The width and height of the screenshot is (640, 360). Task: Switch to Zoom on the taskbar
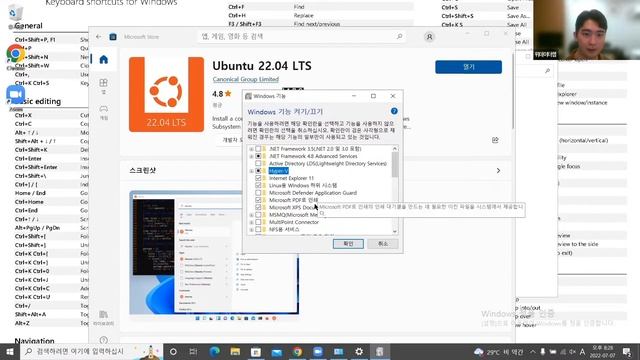coord(318,351)
